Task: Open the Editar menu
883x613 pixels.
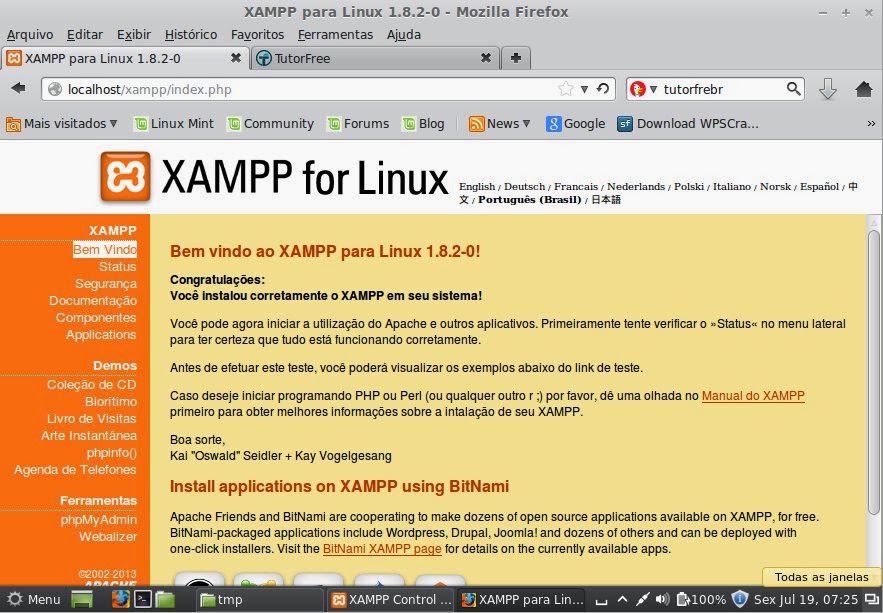Action: (x=84, y=35)
